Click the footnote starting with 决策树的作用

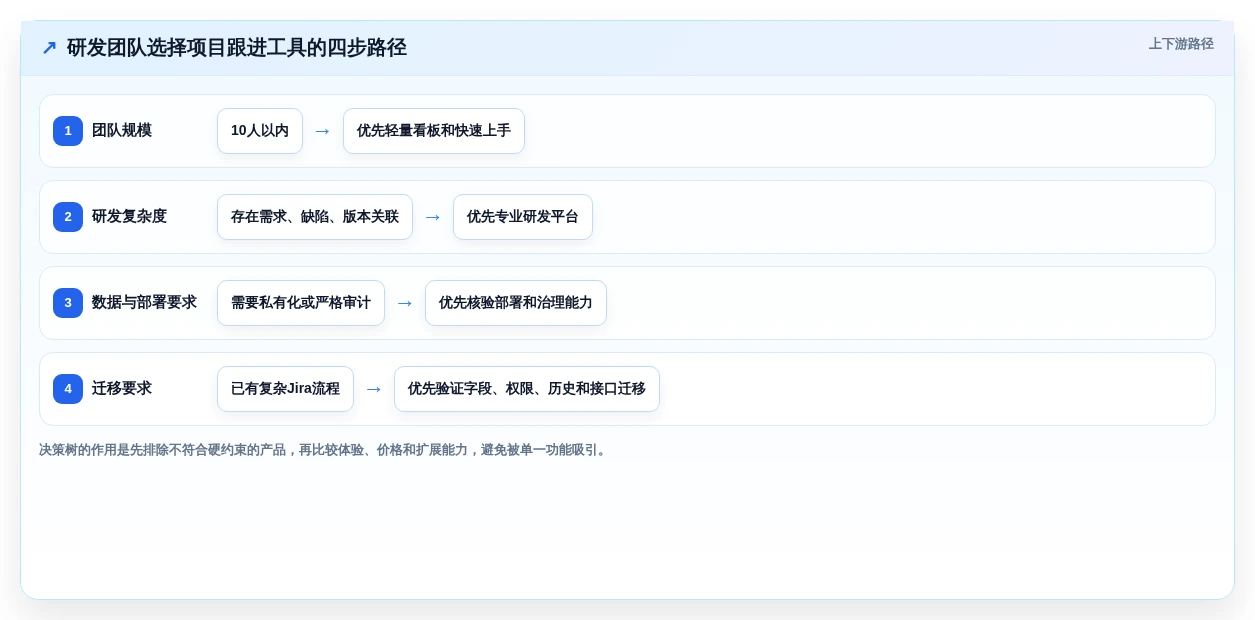tap(324, 450)
